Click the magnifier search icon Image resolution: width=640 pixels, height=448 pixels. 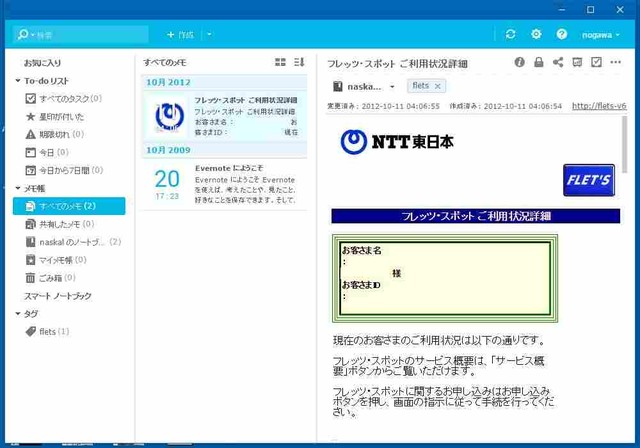point(23,35)
